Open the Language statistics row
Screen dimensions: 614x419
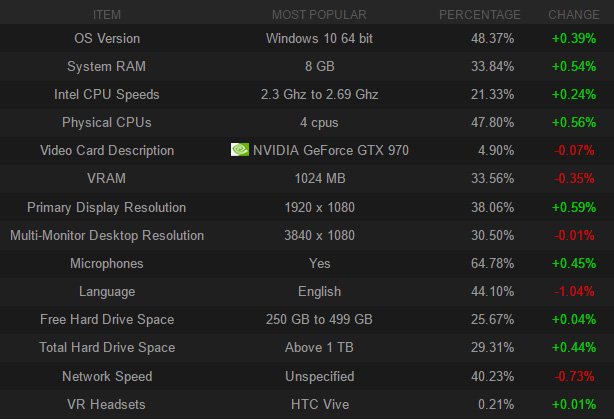pos(107,291)
